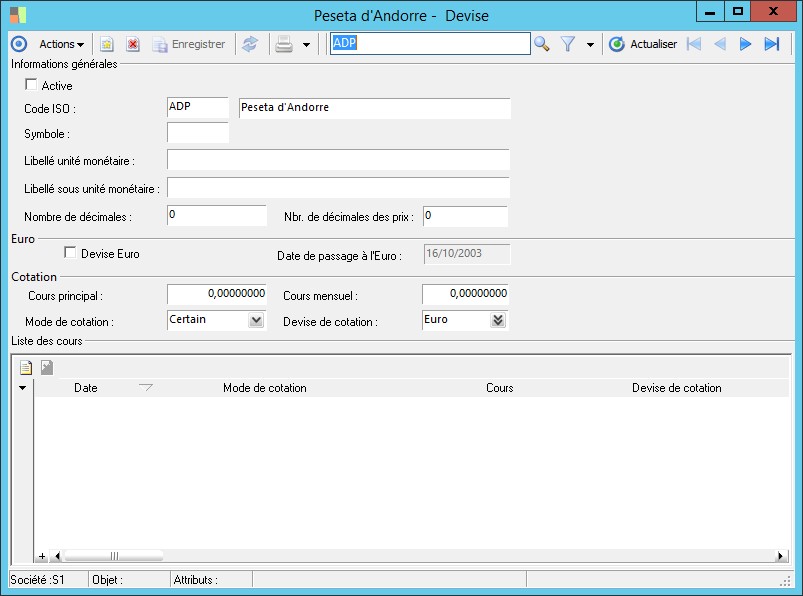Image resolution: width=803 pixels, height=596 pixels.
Task: Click the magnifying glass search icon
Action: click(542, 44)
